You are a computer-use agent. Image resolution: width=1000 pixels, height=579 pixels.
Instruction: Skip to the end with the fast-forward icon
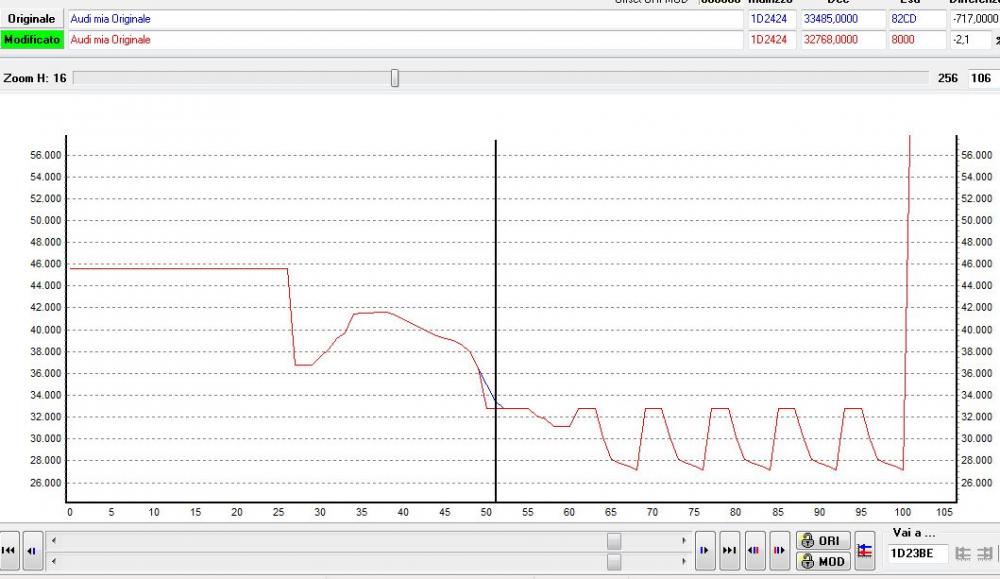[x=729, y=550]
